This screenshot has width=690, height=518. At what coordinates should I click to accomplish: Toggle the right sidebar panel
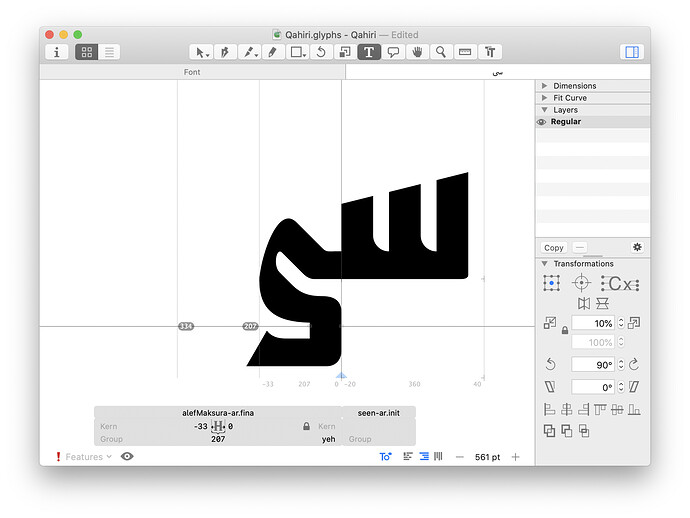(632, 52)
